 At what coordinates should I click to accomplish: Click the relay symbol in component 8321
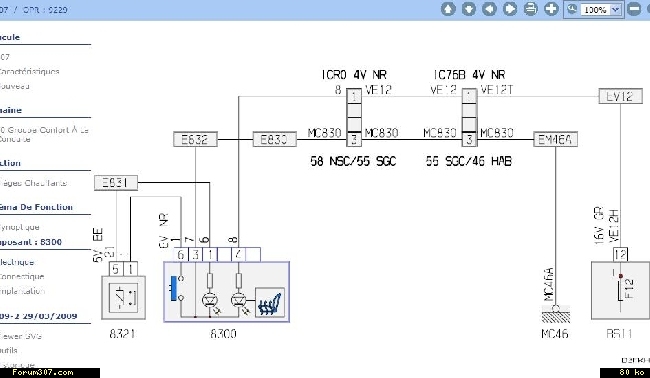[x=124, y=298]
